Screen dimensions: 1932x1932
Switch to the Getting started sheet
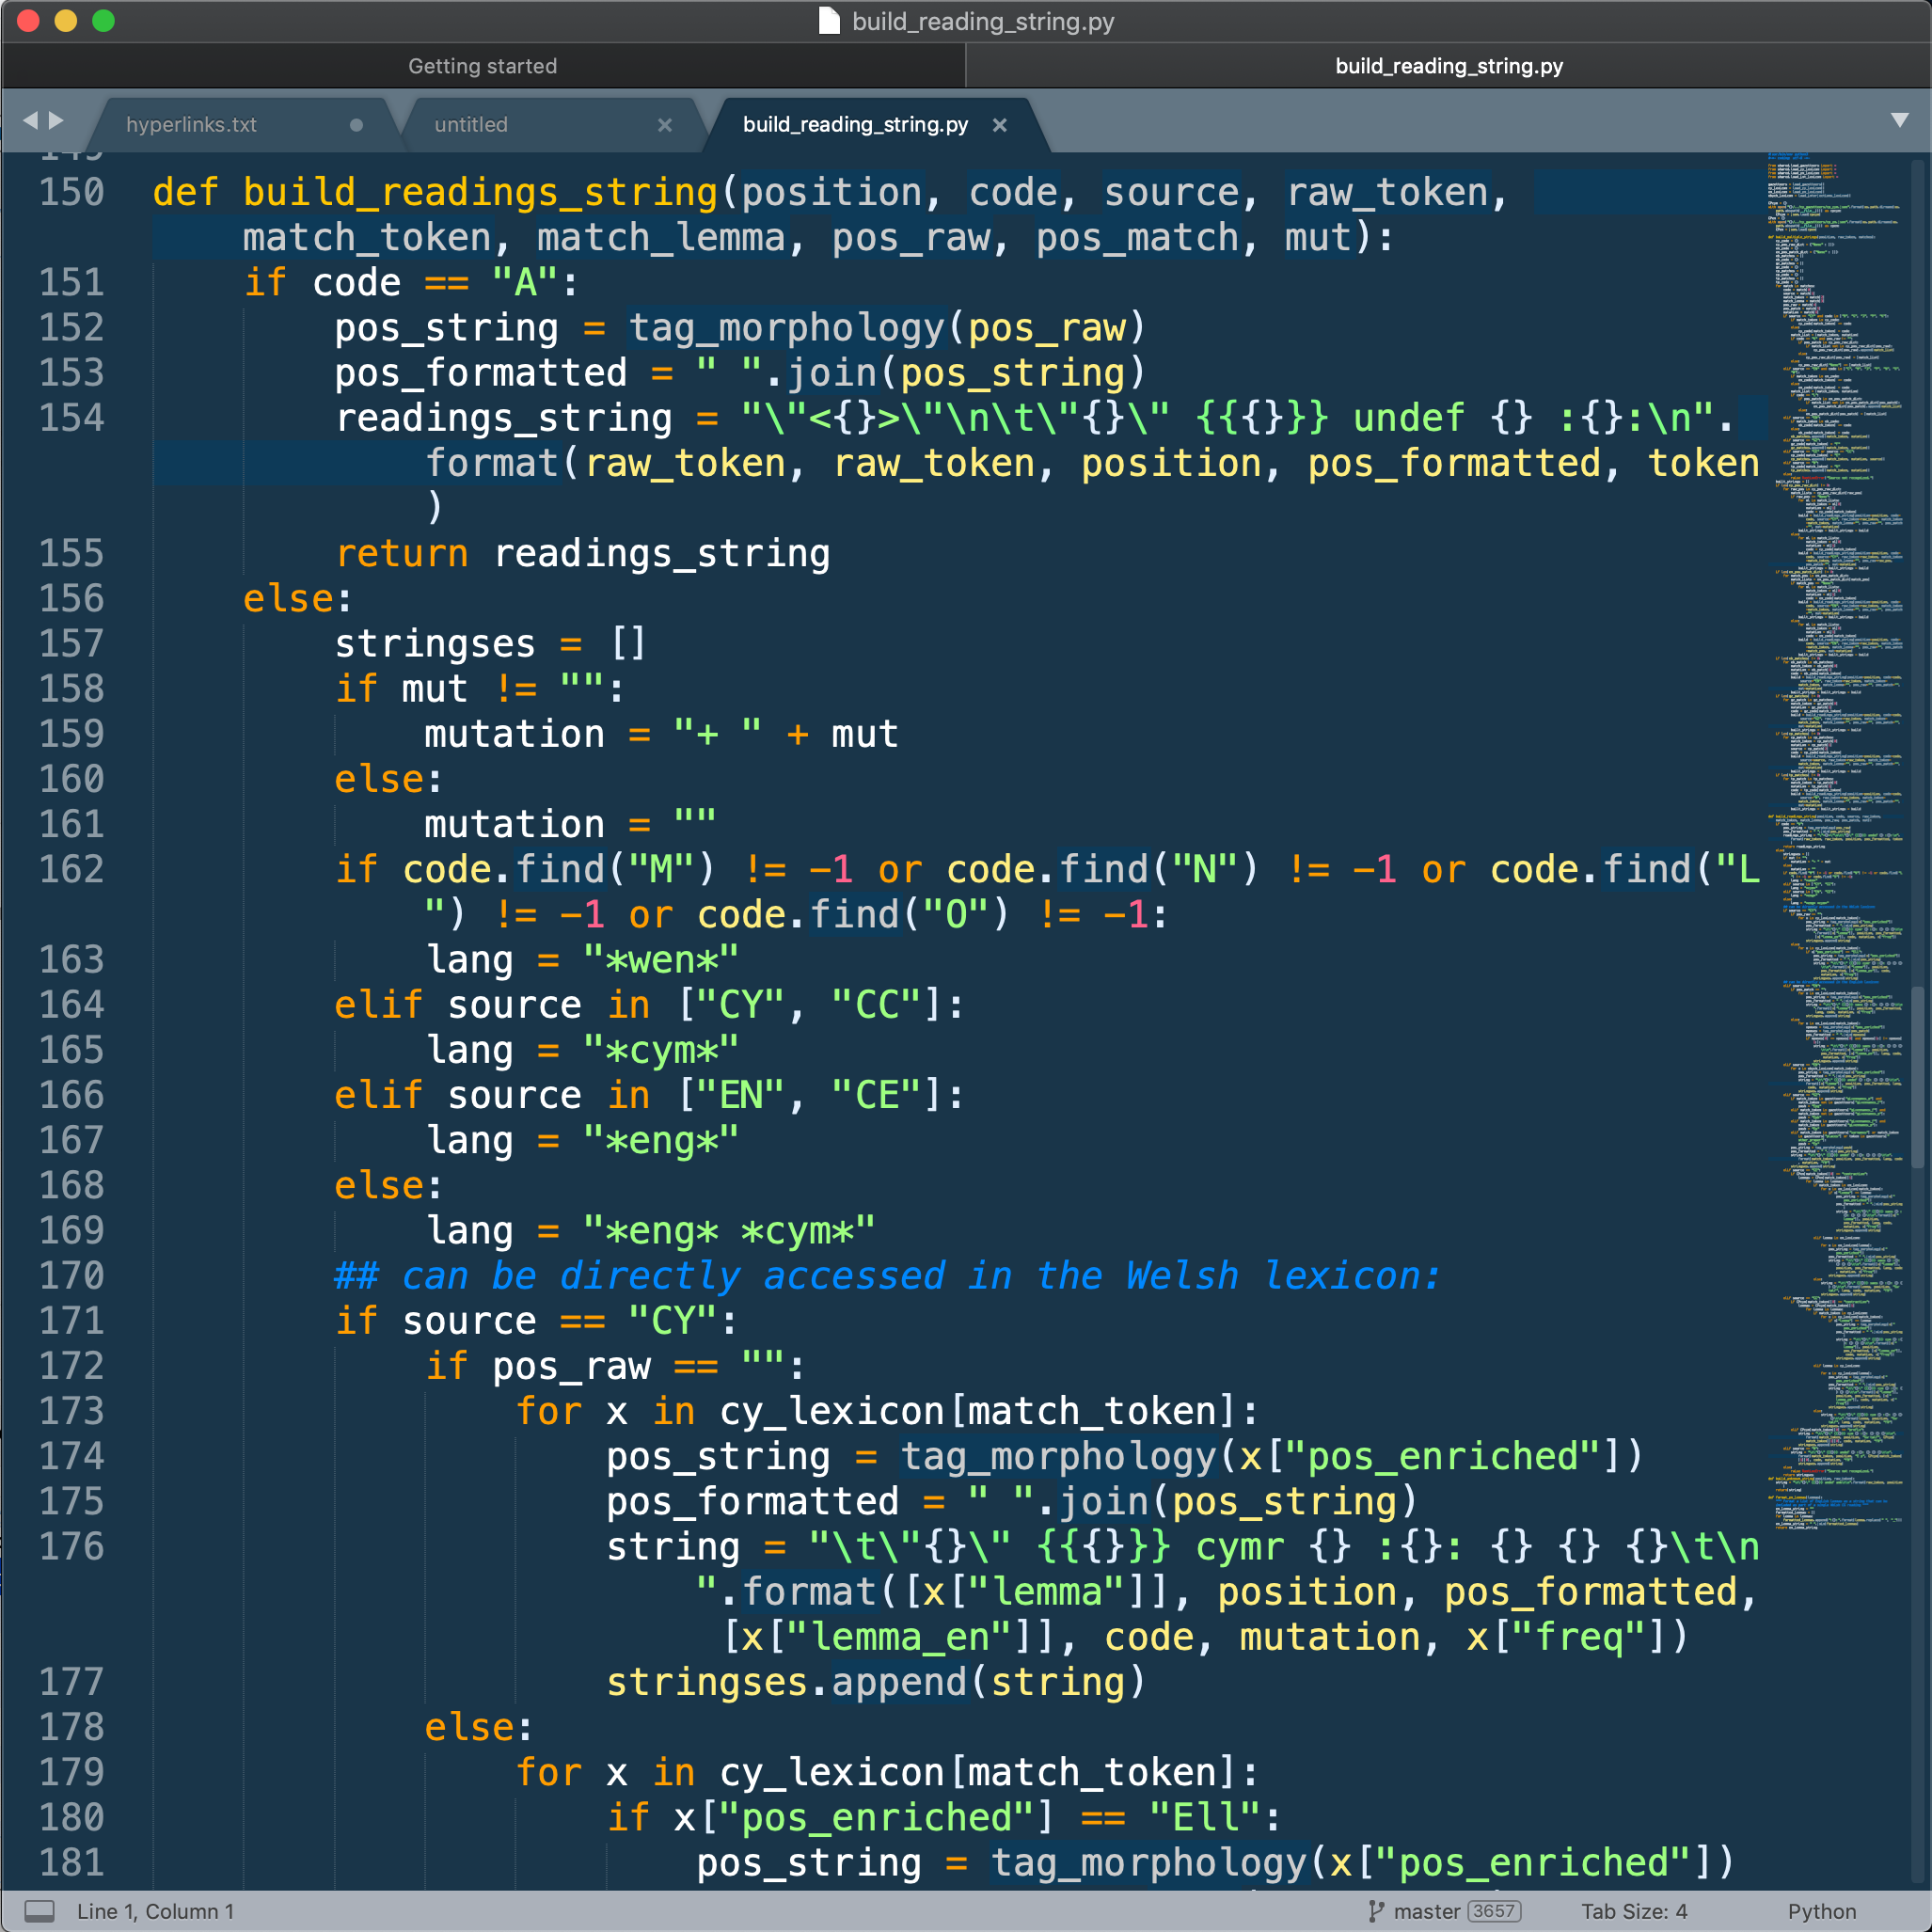[x=483, y=66]
